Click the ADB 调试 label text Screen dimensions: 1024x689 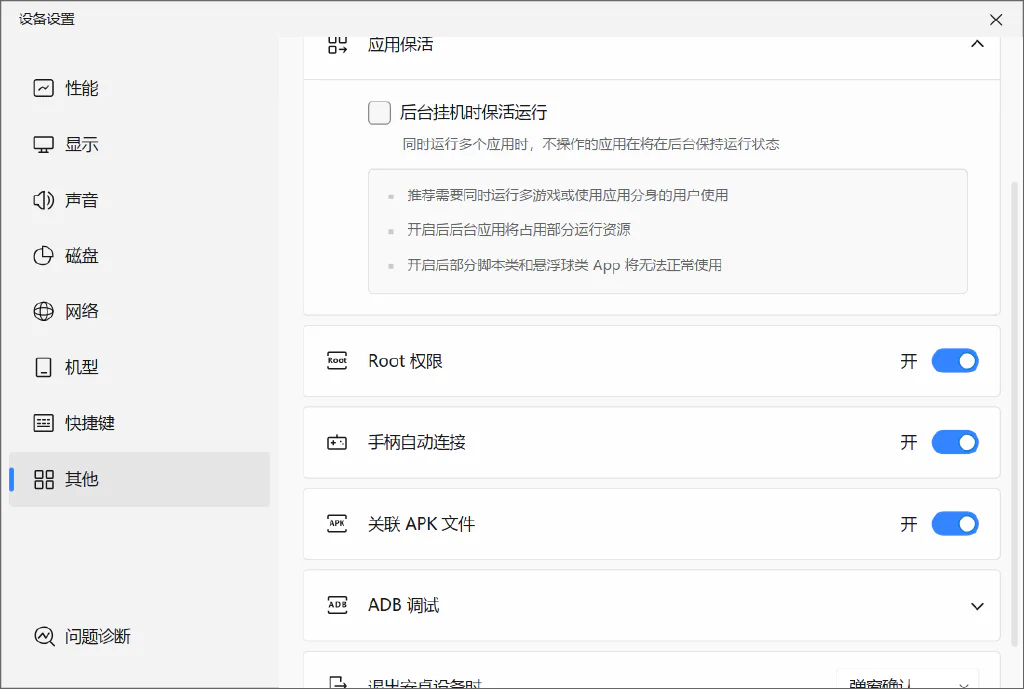(x=404, y=605)
